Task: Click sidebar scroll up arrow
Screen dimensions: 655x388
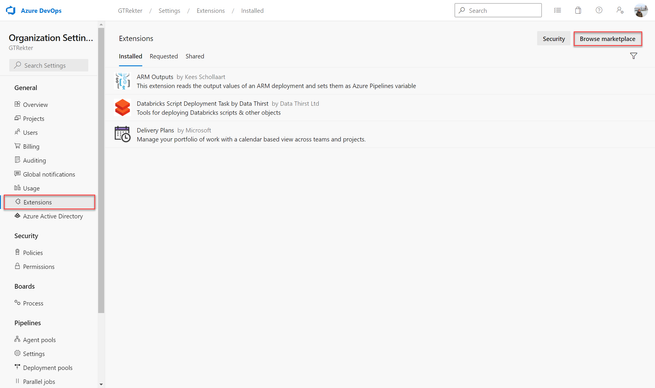Action: (101, 25)
